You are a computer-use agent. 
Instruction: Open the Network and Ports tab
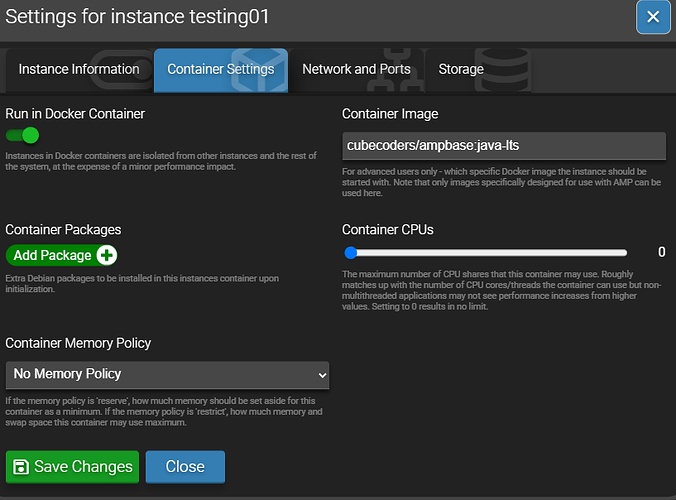tap(356, 69)
